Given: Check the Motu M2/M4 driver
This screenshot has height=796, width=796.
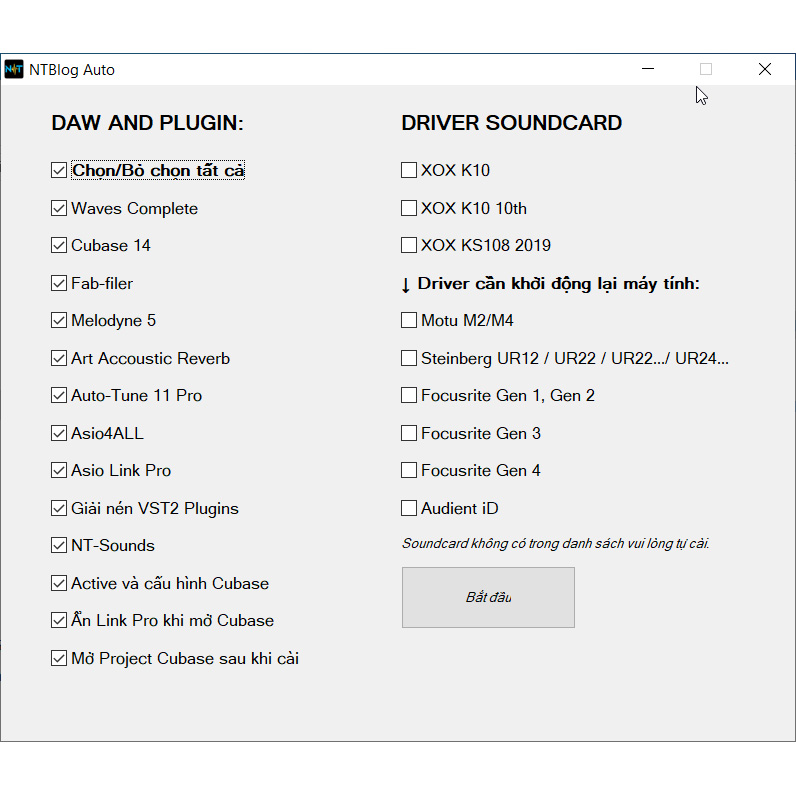Looking at the screenshot, I should tap(409, 321).
